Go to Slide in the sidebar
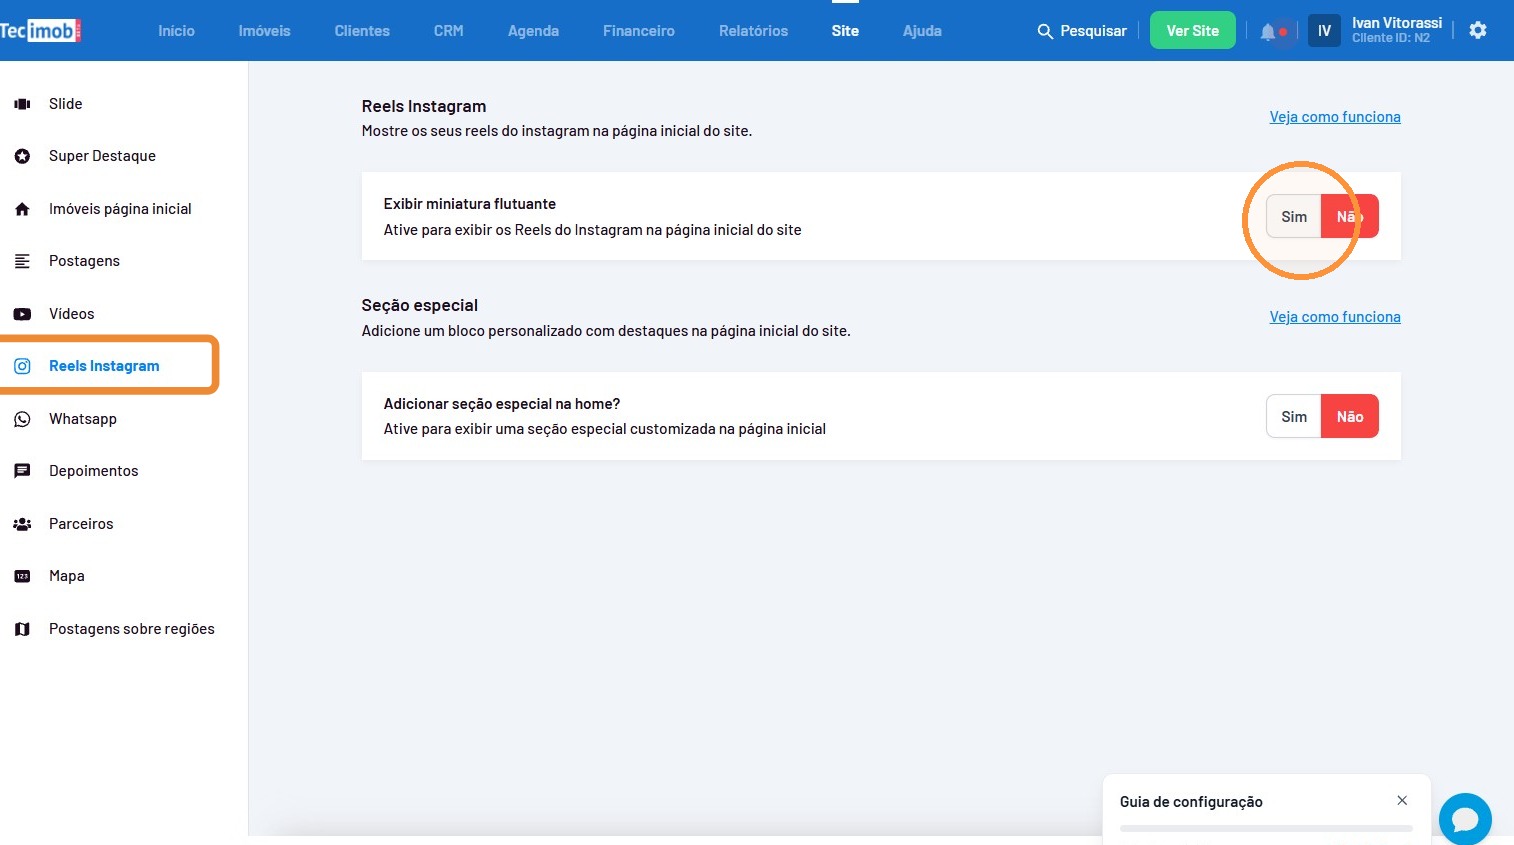Image resolution: width=1514 pixels, height=845 pixels. coord(66,104)
